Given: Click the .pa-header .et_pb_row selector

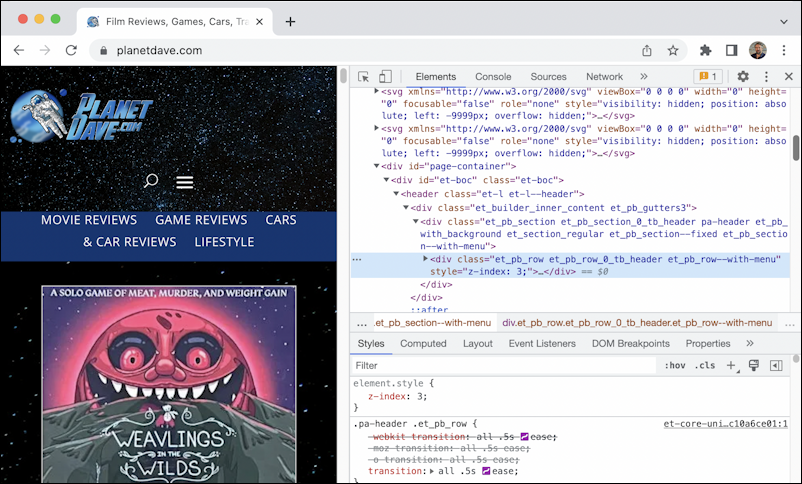Looking at the screenshot, I should point(410,424).
